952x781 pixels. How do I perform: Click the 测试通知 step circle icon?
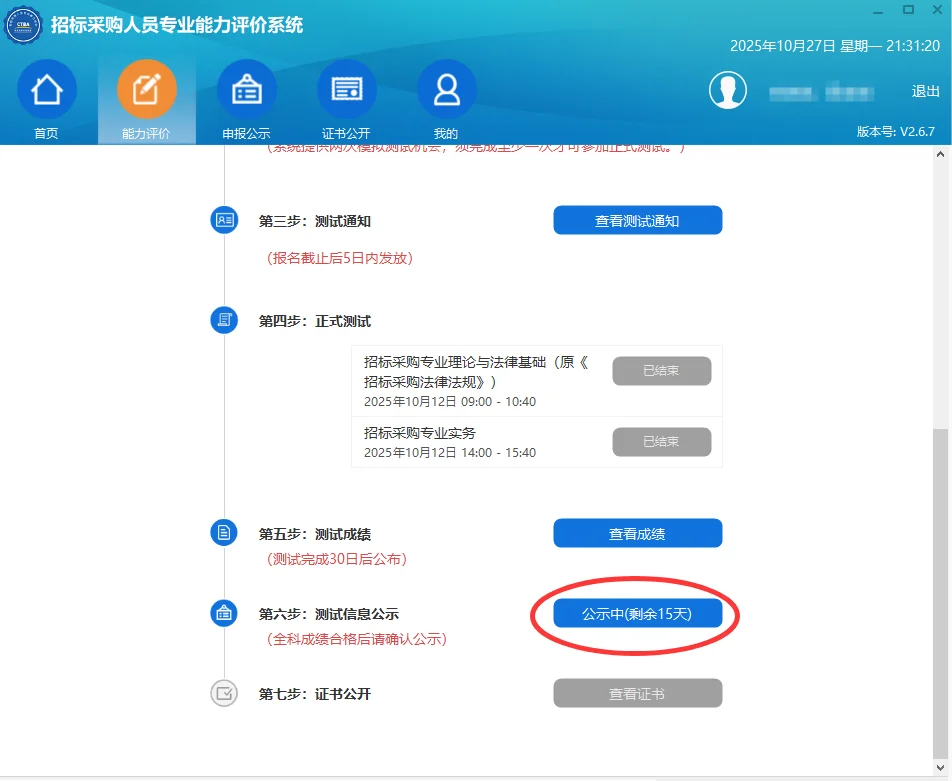click(x=224, y=220)
